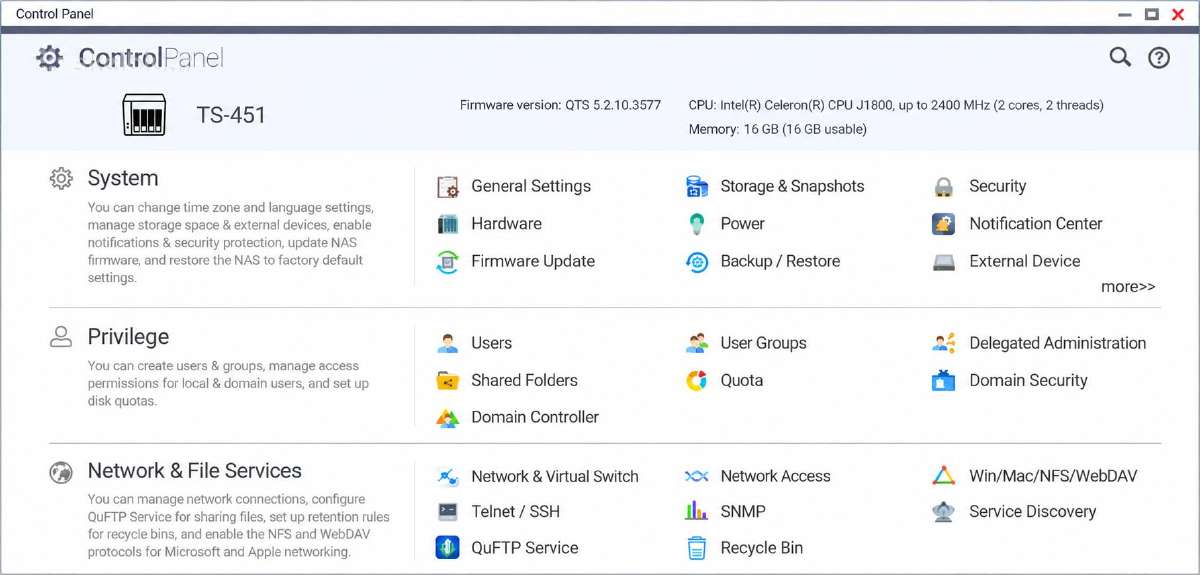Open the Service Discovery icon
The height and width of the screenshot is (575, 1200).
(x=944, y=512)
